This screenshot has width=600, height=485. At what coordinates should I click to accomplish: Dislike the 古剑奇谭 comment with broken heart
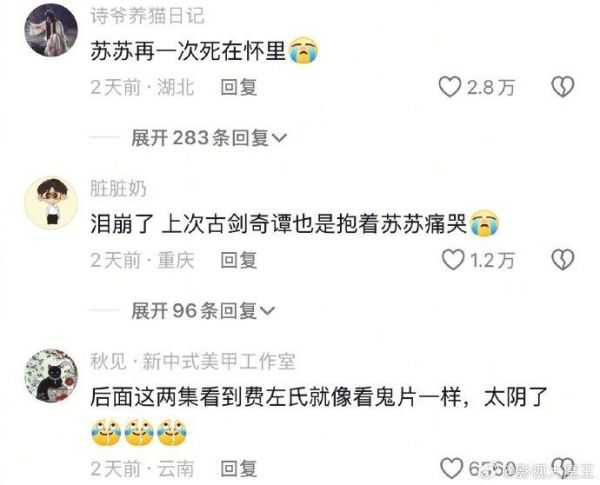562,260
